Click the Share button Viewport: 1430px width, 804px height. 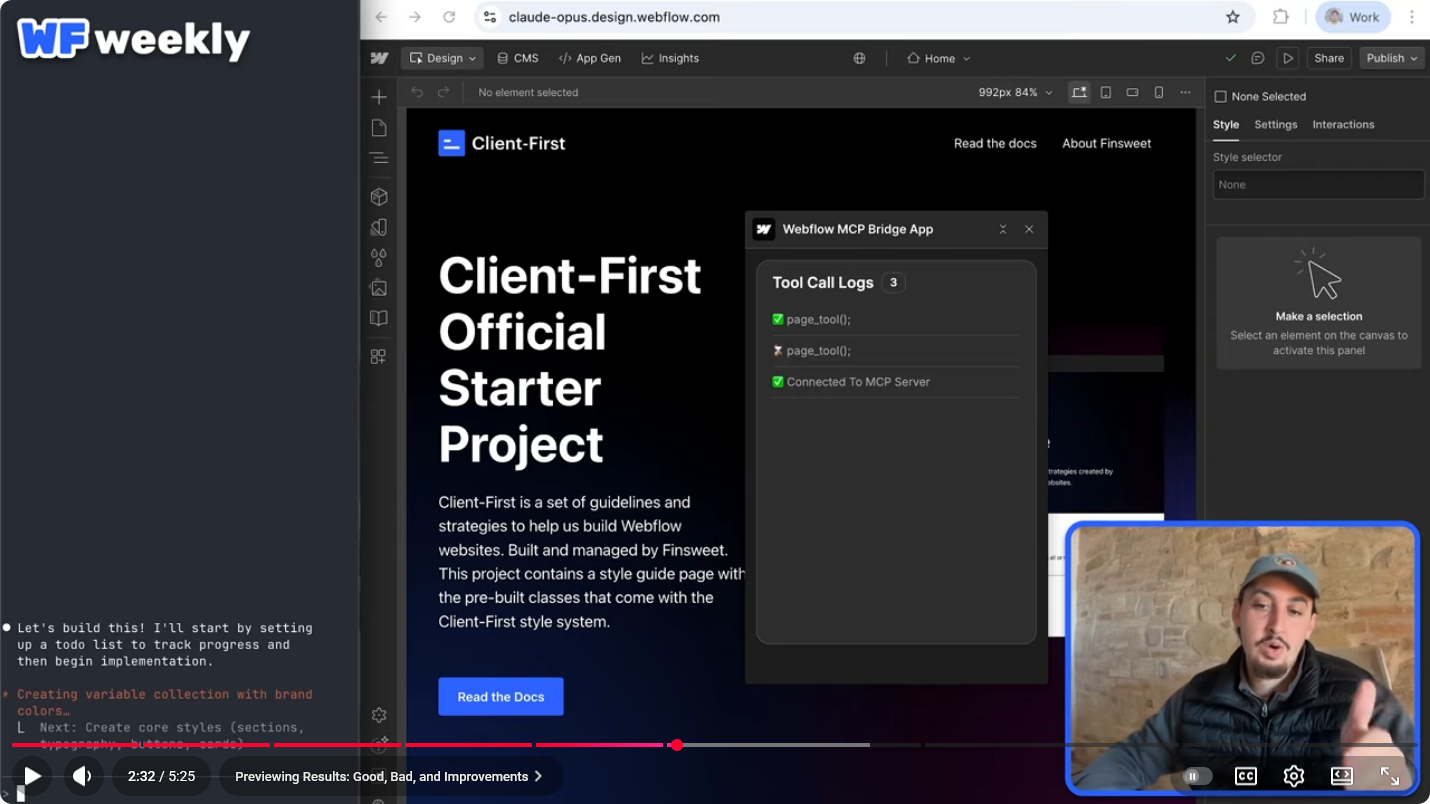[x=1329, y=58]
